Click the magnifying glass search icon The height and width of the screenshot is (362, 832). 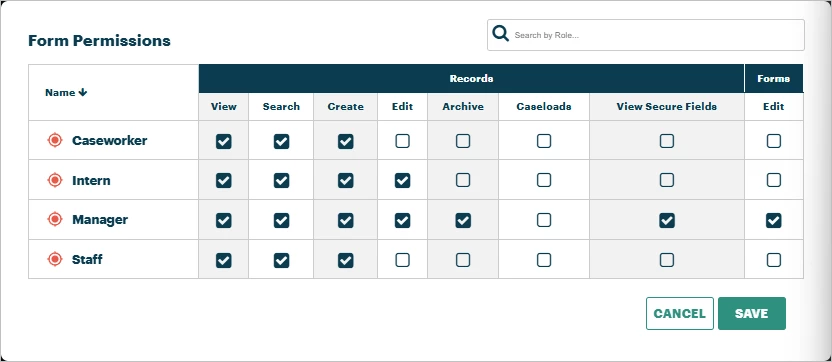click(x=500, y=33)
